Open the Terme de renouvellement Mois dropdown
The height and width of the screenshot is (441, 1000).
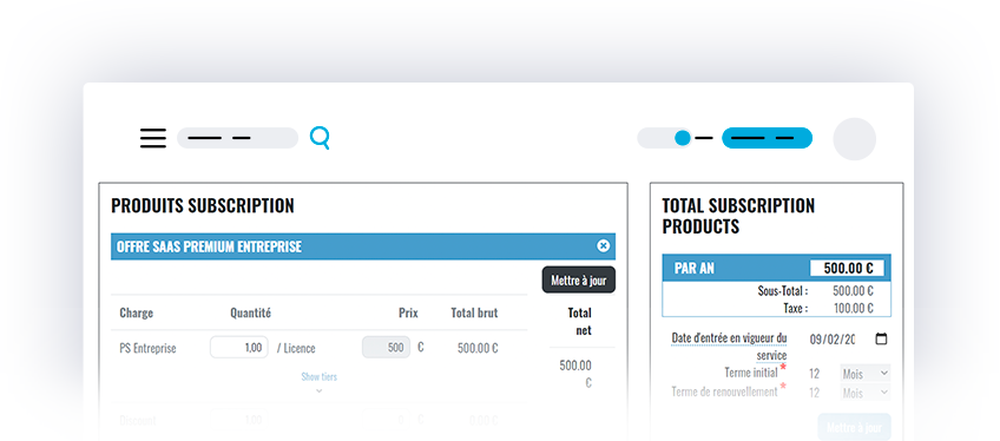865,393
